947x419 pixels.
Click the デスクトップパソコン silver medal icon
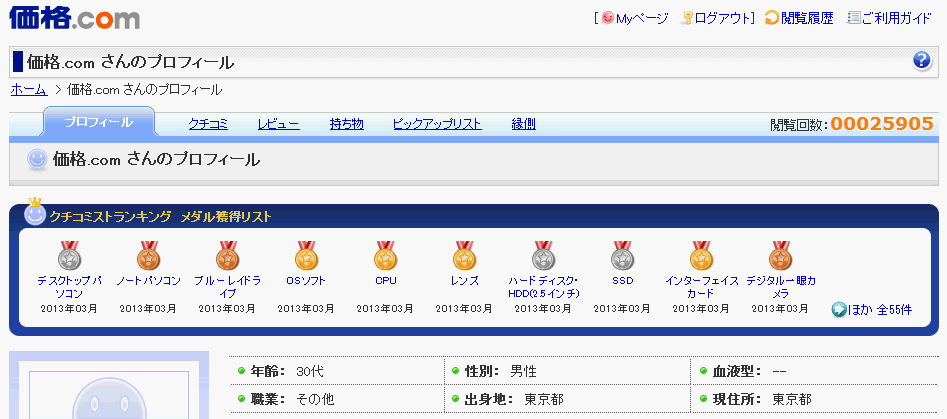[x=69, y=255]
